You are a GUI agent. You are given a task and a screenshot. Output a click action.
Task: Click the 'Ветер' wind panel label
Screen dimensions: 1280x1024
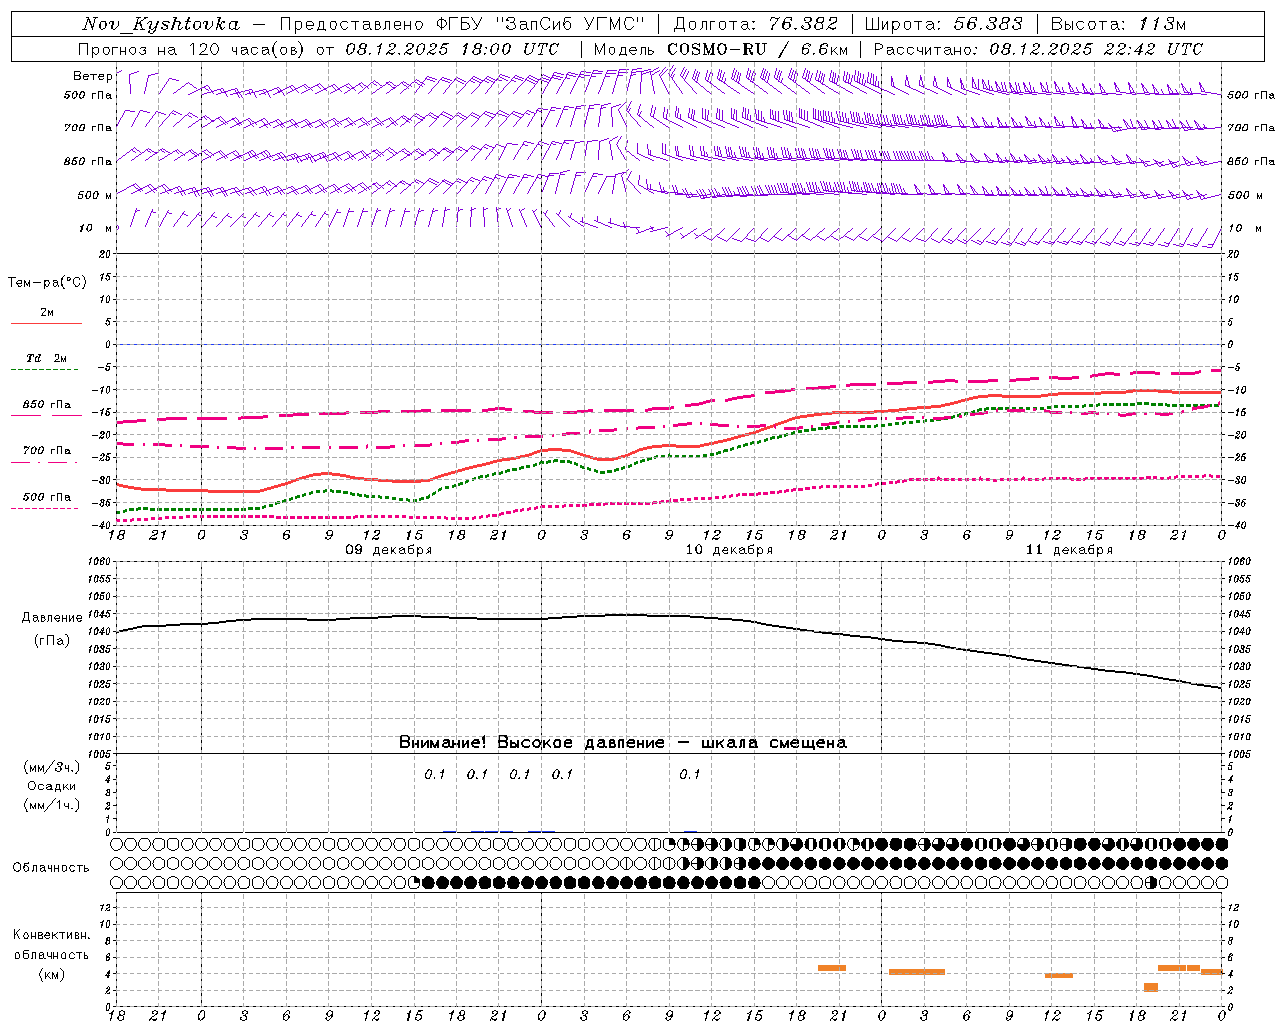pos(93,76)
